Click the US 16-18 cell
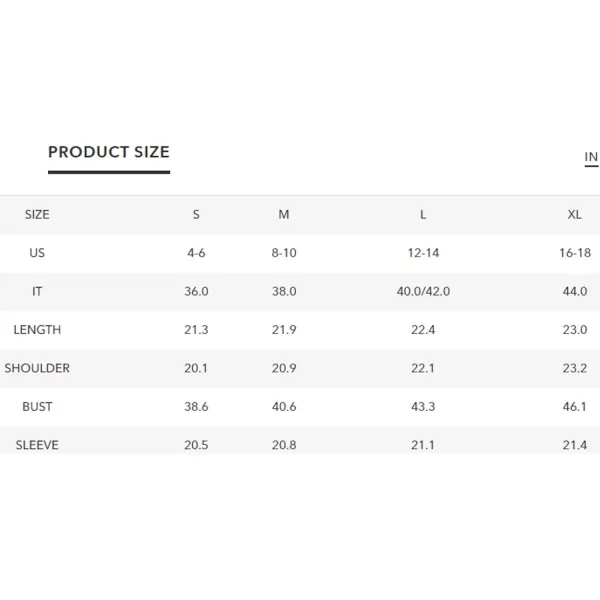Image resolution: width=600 pixels, height=600 pixels. pyautogui.click(x=575, y=253)
